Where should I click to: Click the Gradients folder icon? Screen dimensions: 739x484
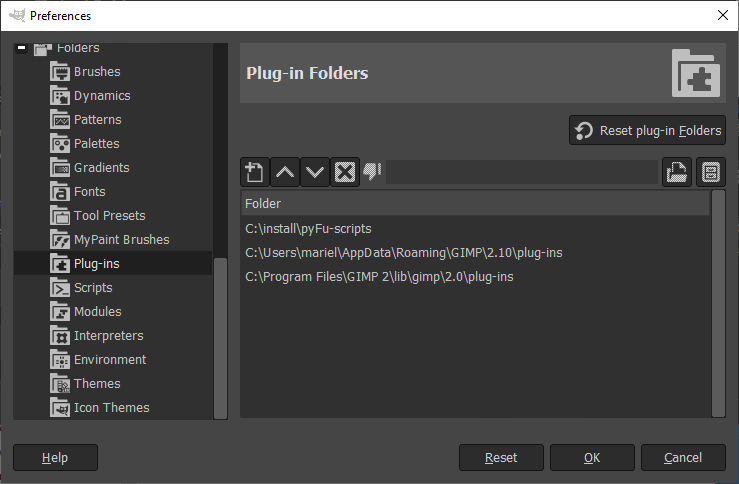click(x=60, y=168)
